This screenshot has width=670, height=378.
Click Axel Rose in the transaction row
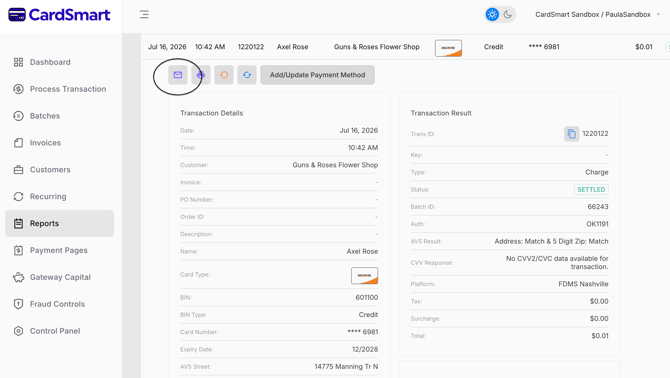[292, 47]
